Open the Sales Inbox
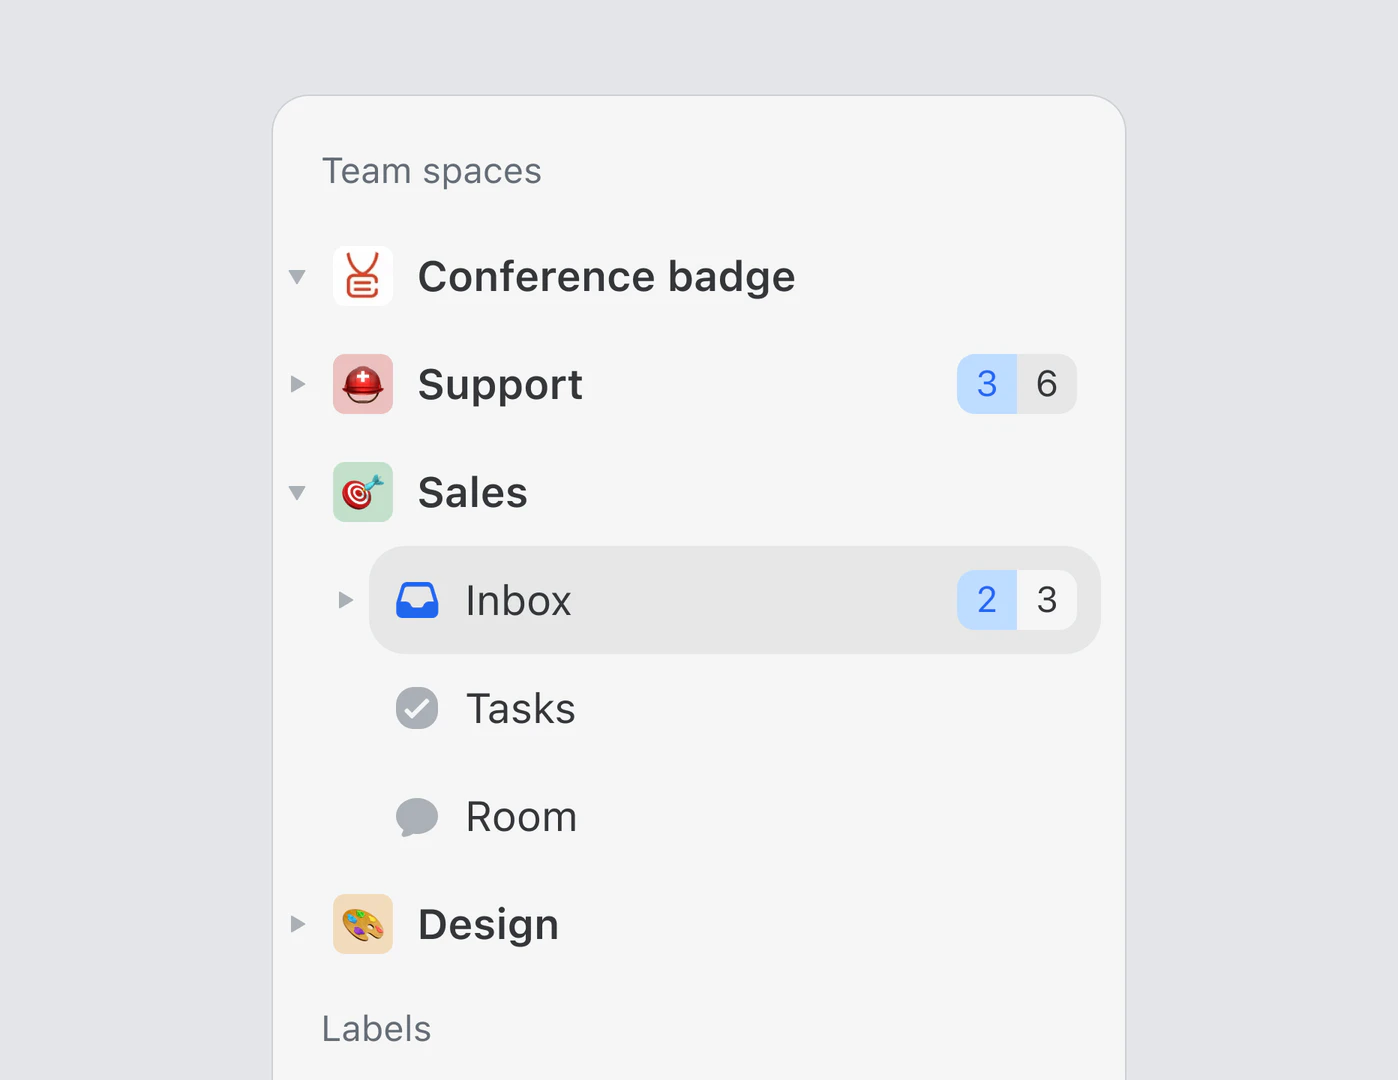 pos(517,600)
